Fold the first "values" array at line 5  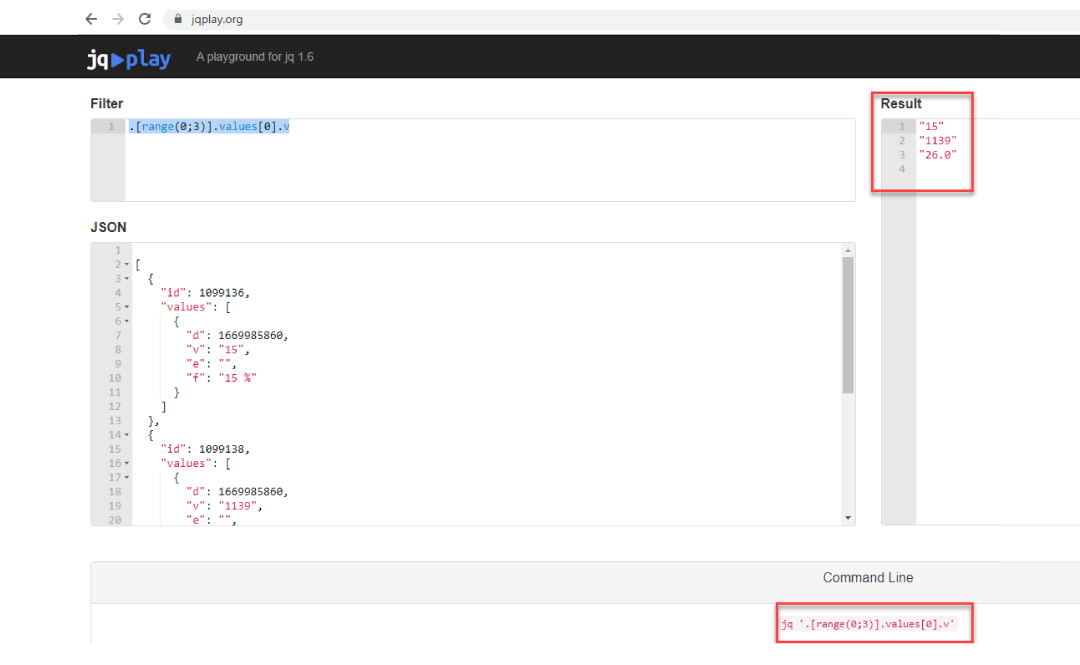point(127,307)
